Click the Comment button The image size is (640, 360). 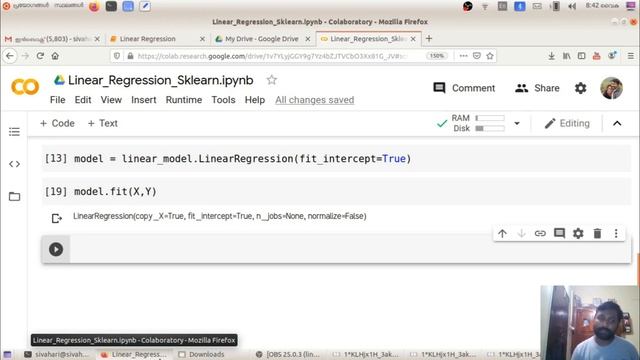click(x=464, y=88)
